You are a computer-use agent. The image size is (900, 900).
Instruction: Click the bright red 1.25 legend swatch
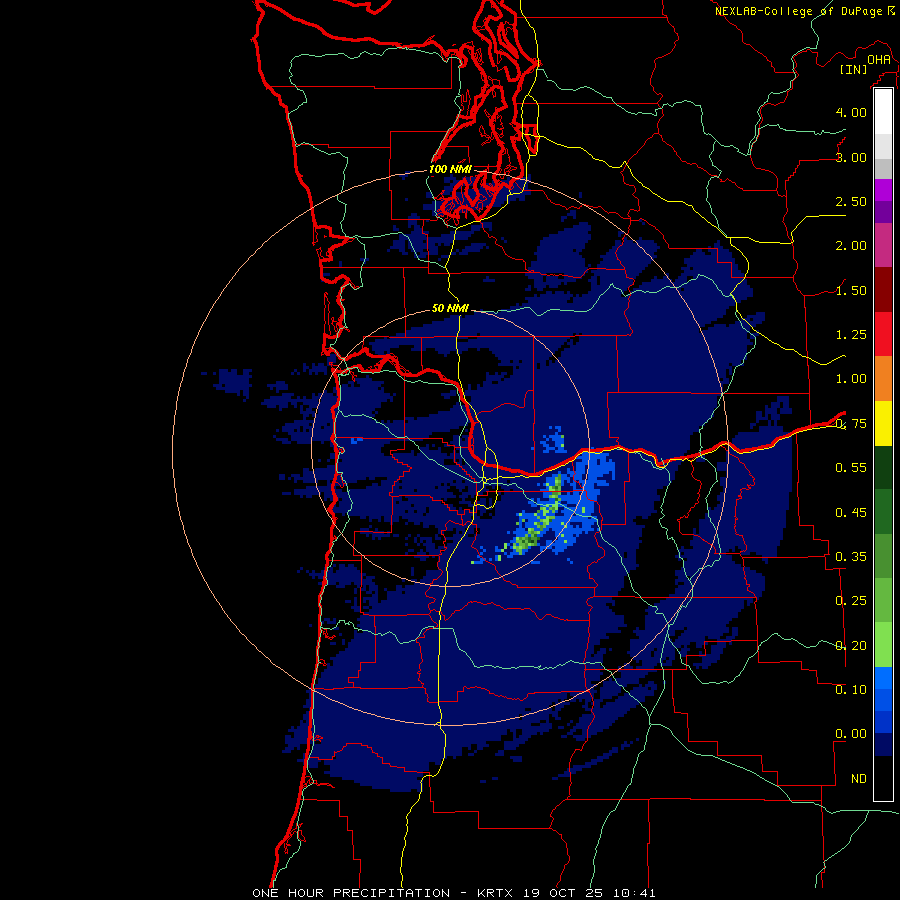[883, 334]
